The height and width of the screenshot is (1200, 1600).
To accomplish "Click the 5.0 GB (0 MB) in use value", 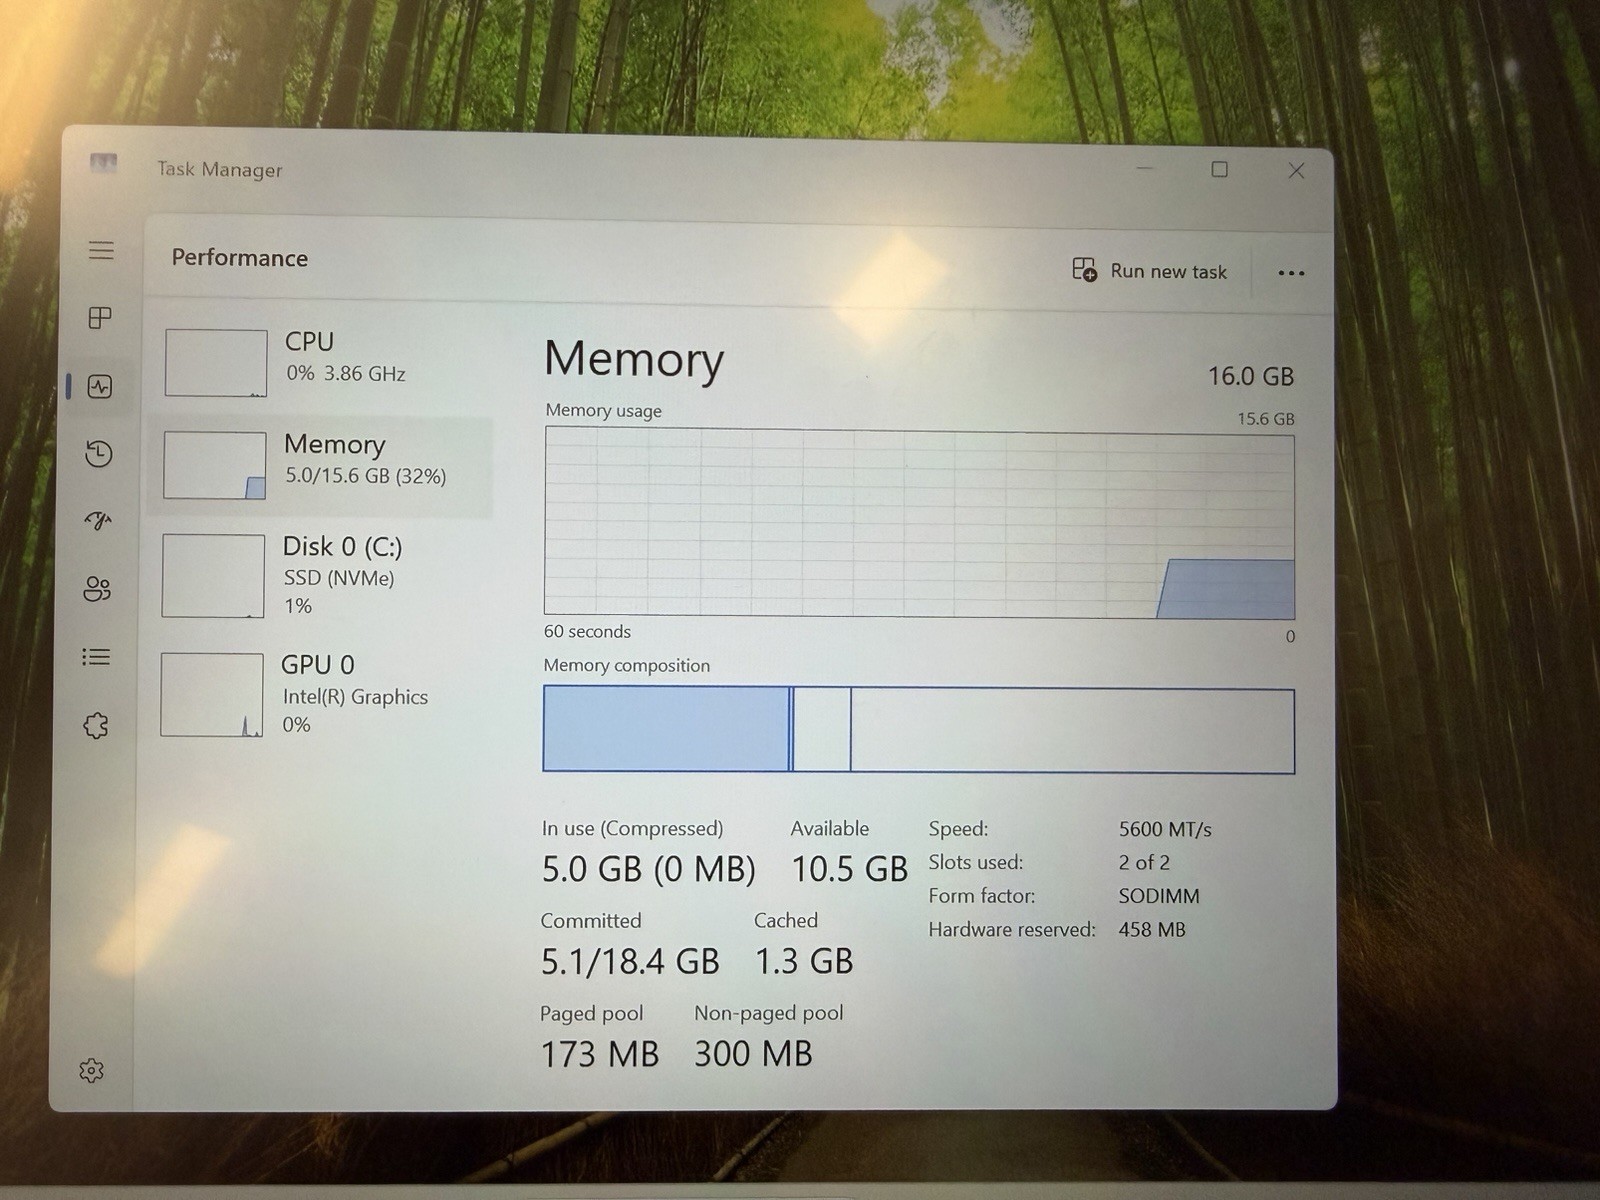I will (x=649, y=869).
